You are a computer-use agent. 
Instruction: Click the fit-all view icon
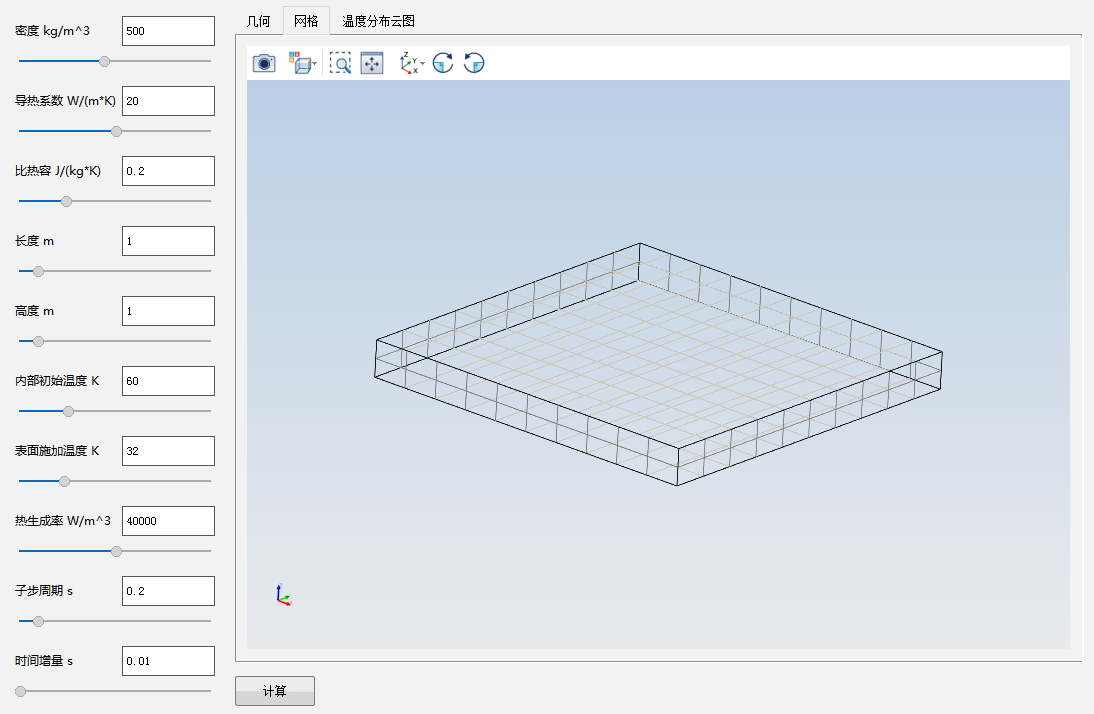click(x=372, y=64)
